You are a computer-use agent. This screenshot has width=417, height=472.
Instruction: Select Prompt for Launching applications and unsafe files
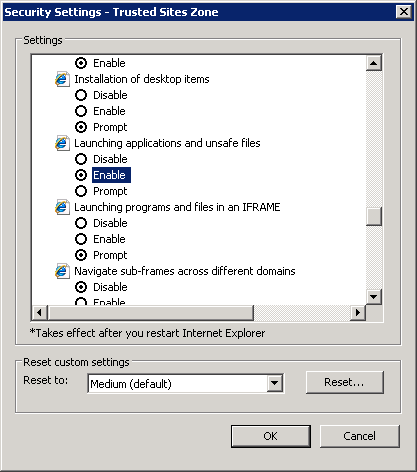tap(81, 191)
